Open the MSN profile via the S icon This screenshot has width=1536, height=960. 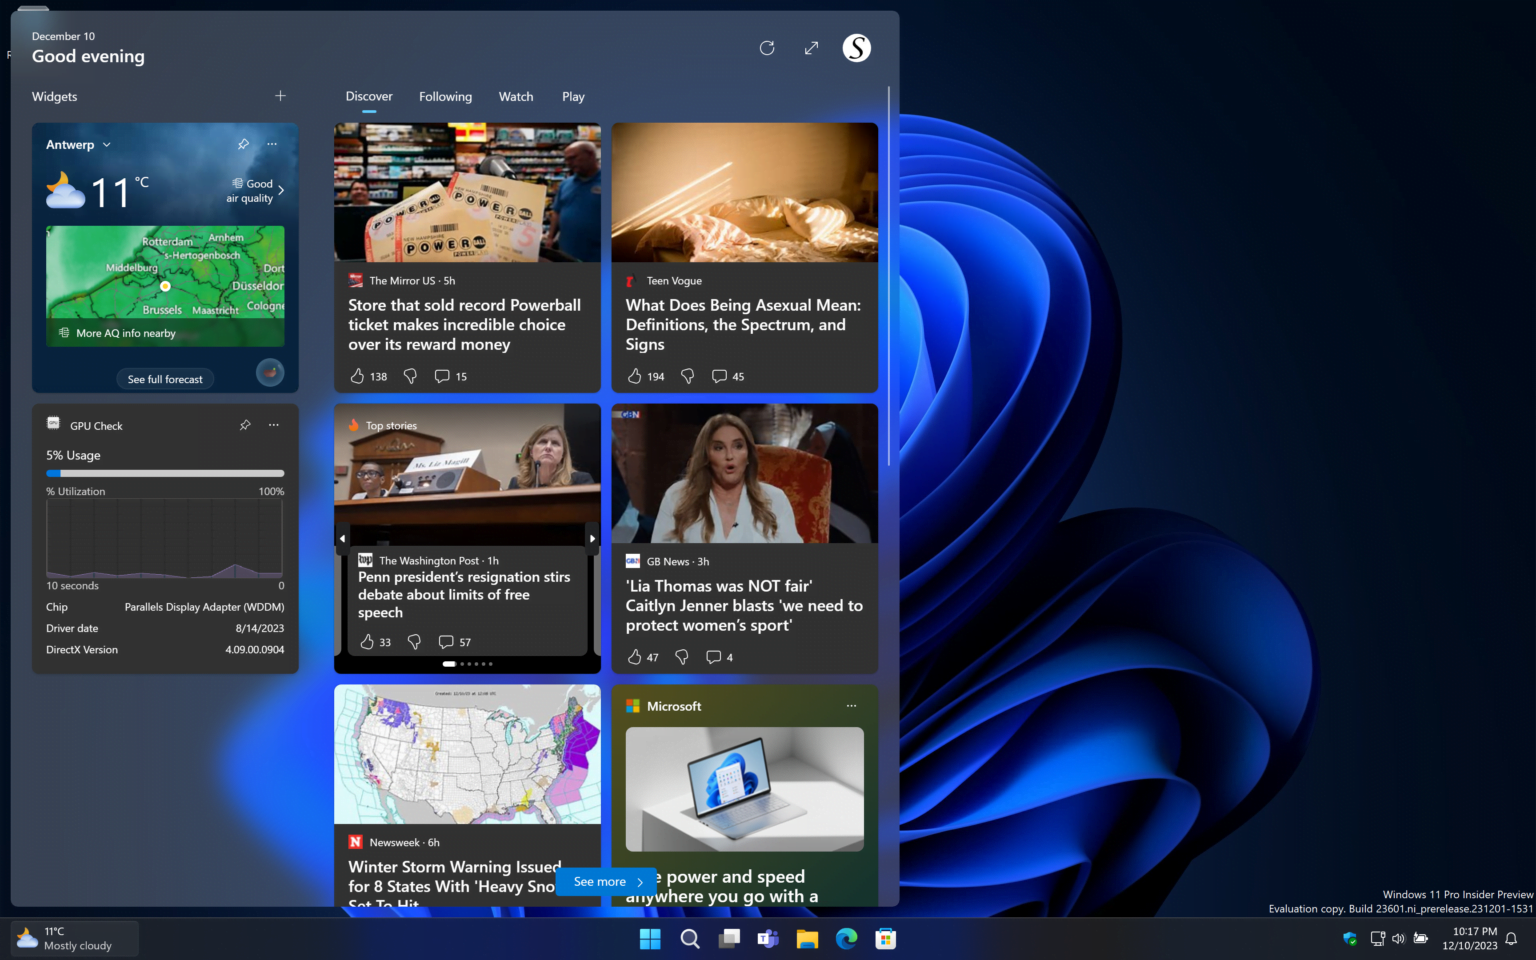[856, 47]
